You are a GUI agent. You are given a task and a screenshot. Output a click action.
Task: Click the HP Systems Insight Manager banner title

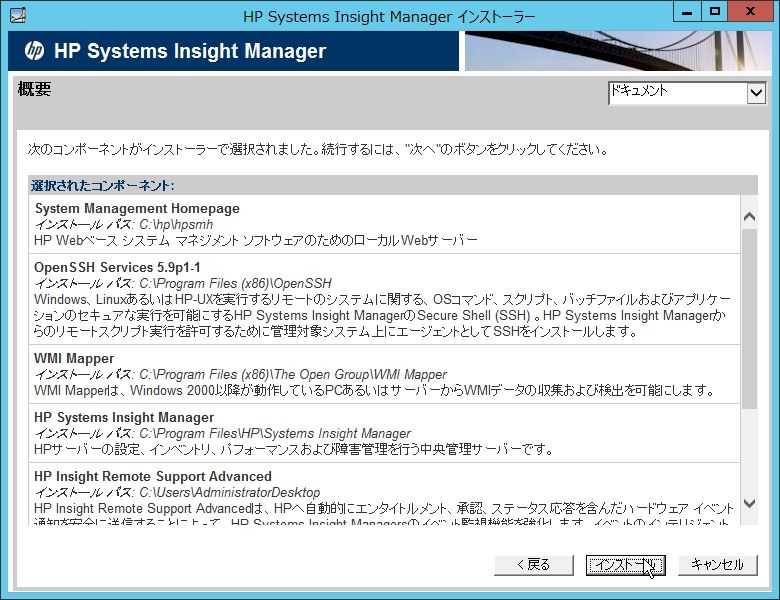190,51
